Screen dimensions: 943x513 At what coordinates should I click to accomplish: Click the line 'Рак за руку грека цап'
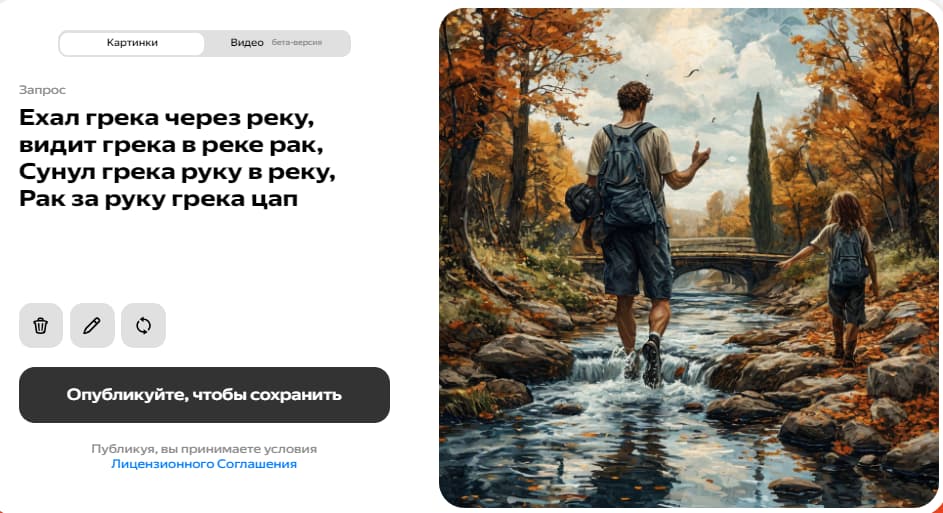coord(159,198)
